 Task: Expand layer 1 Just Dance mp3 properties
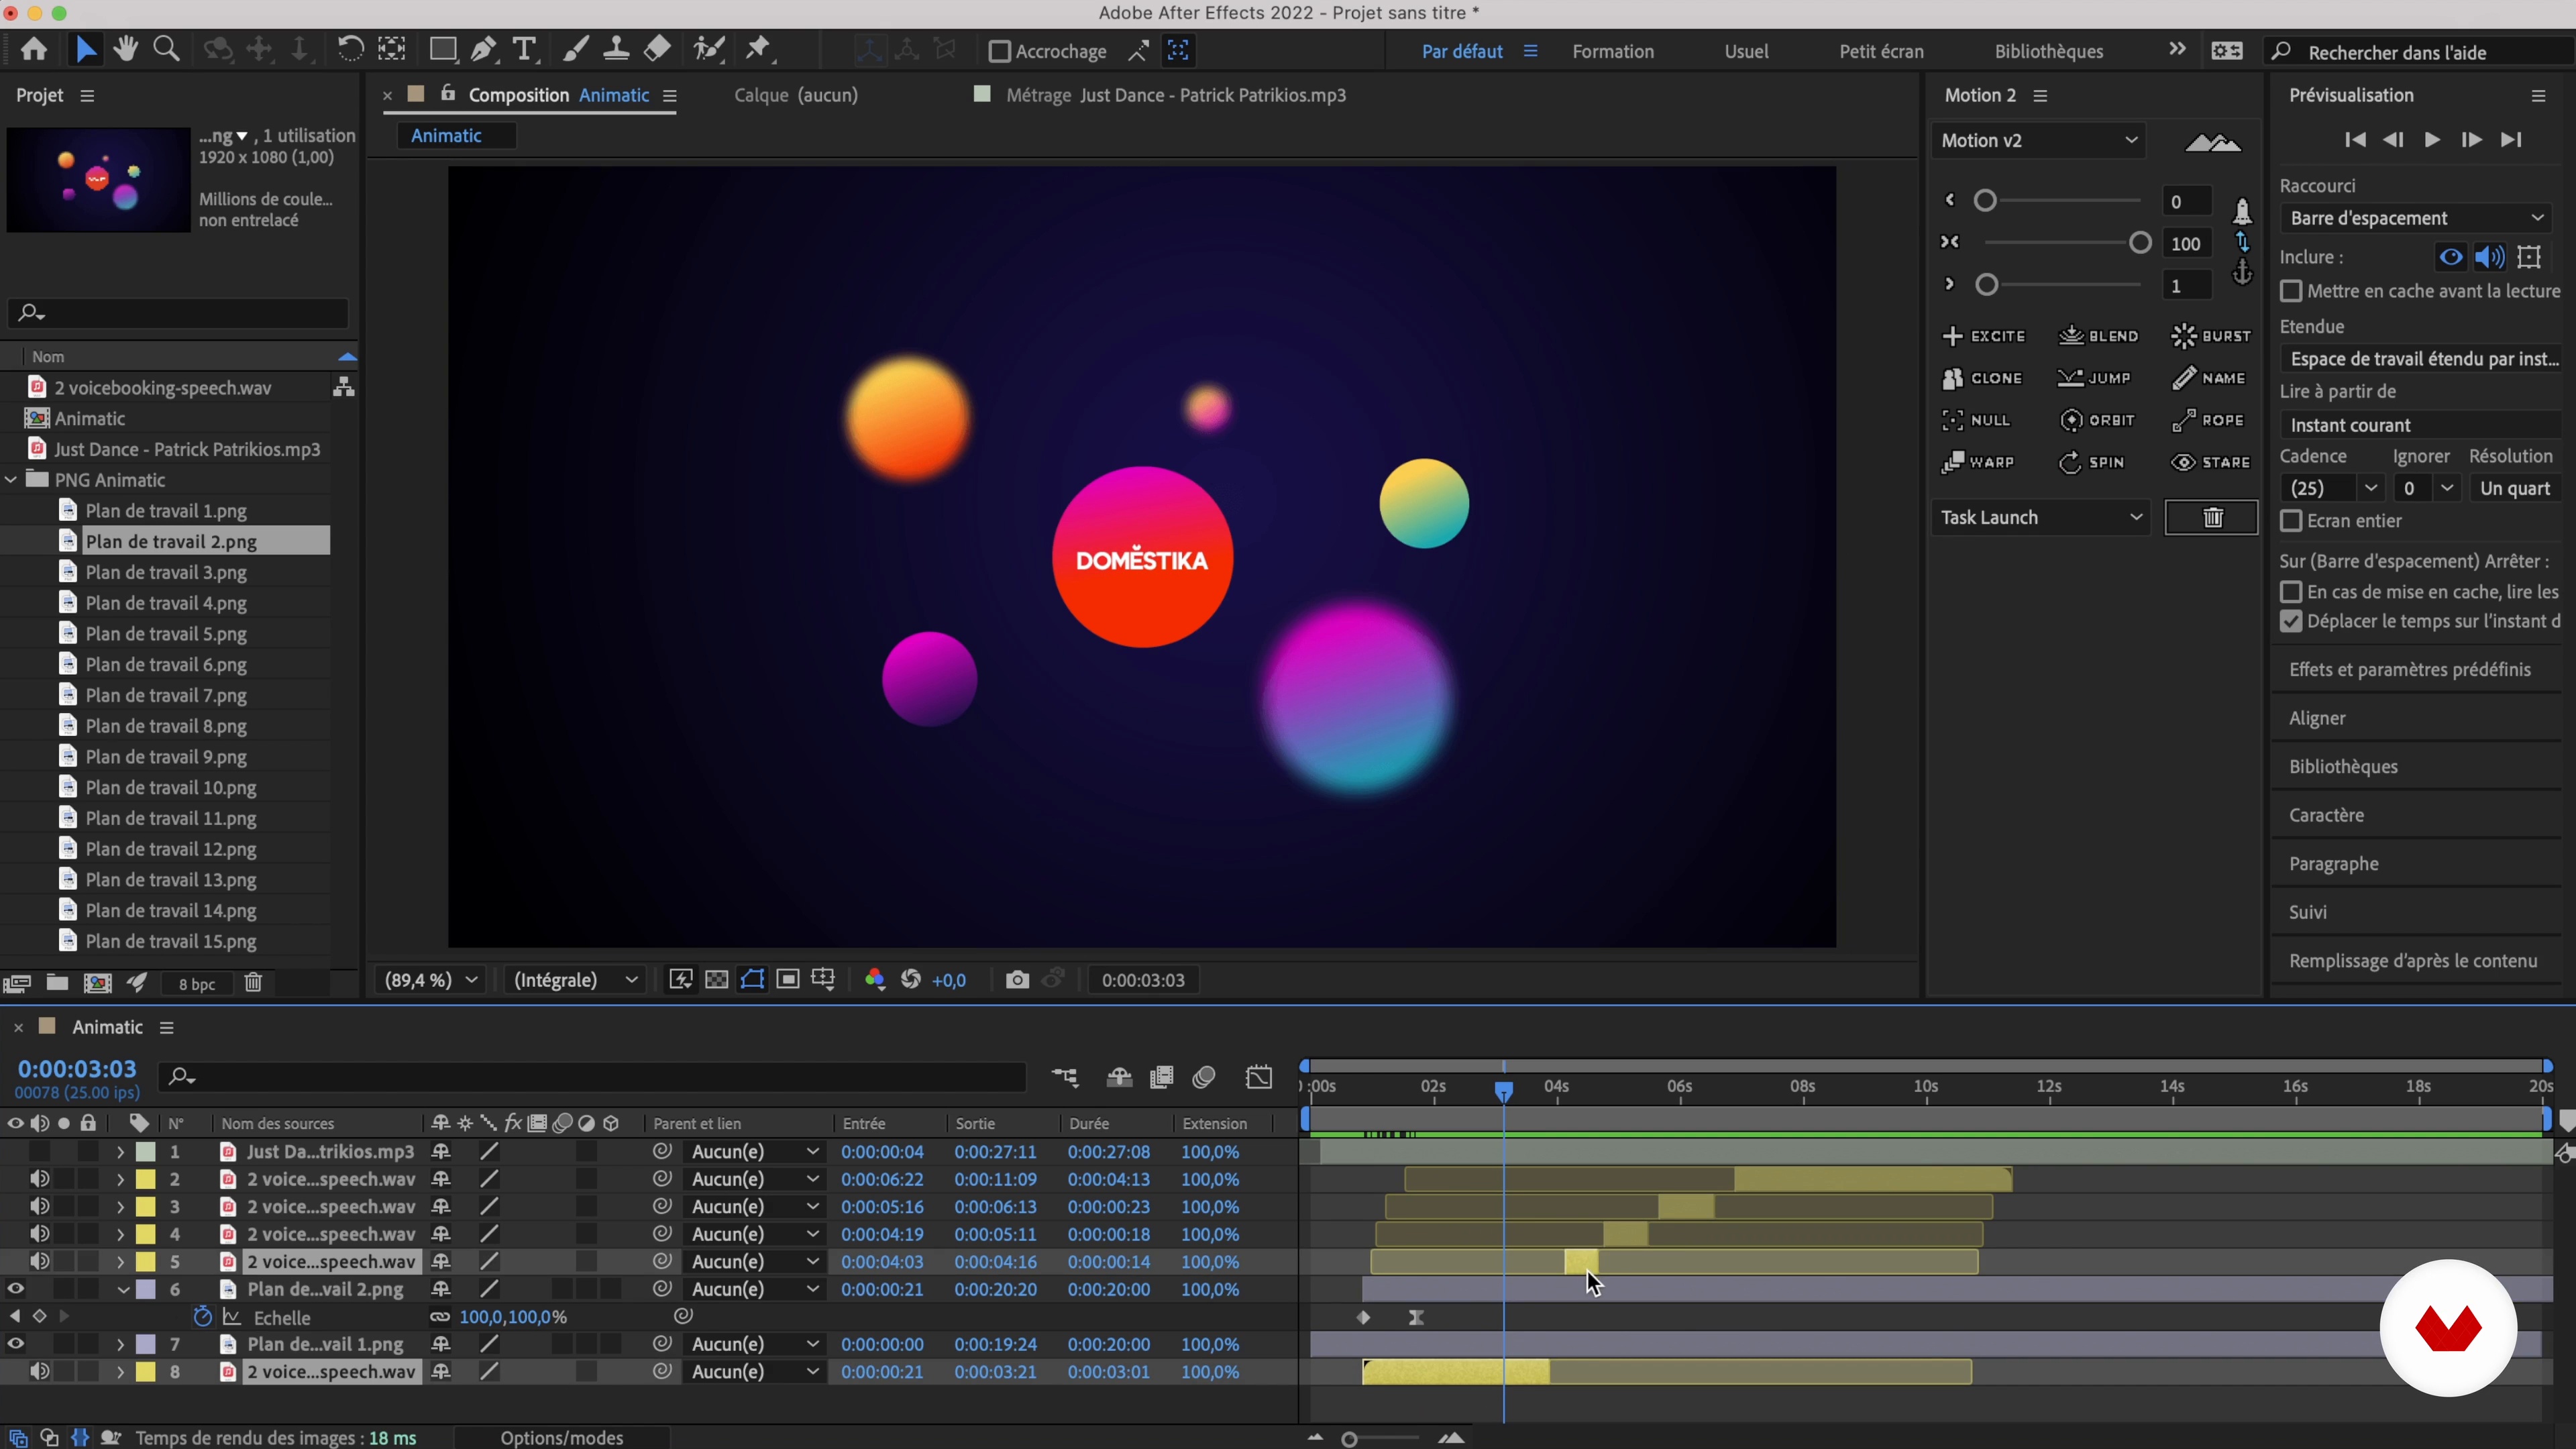point(120,1152)
